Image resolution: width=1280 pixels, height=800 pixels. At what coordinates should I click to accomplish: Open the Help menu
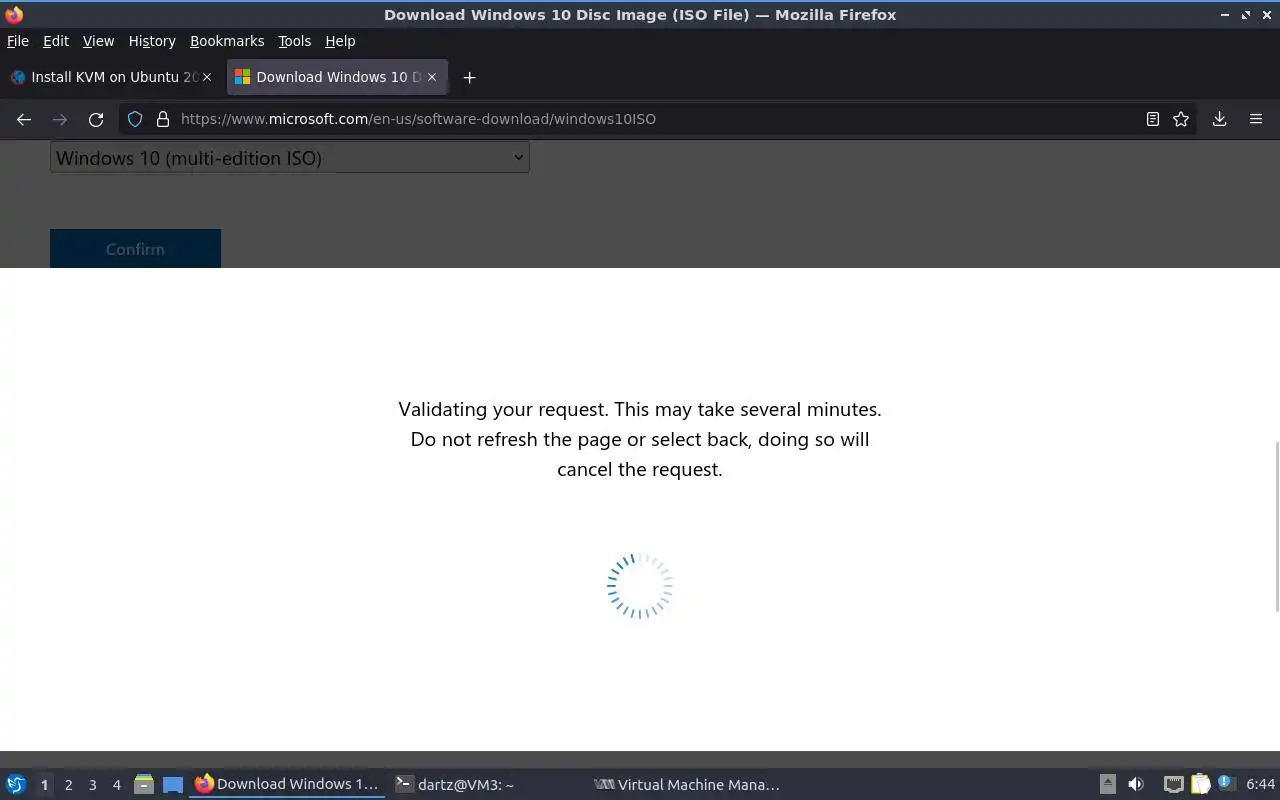click(x=340, y=41)
